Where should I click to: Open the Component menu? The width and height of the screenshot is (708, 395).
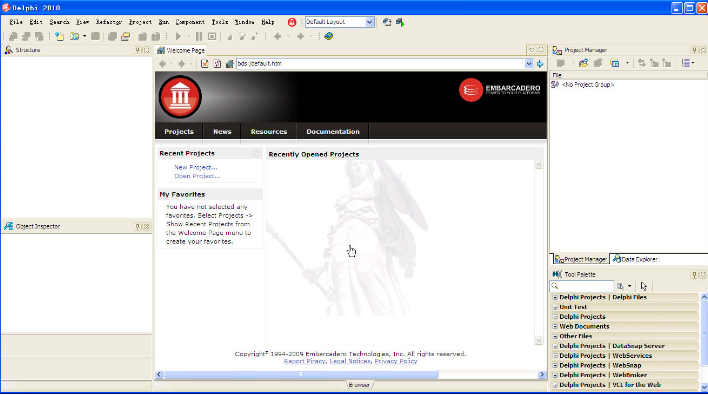(x=190, y=22)
